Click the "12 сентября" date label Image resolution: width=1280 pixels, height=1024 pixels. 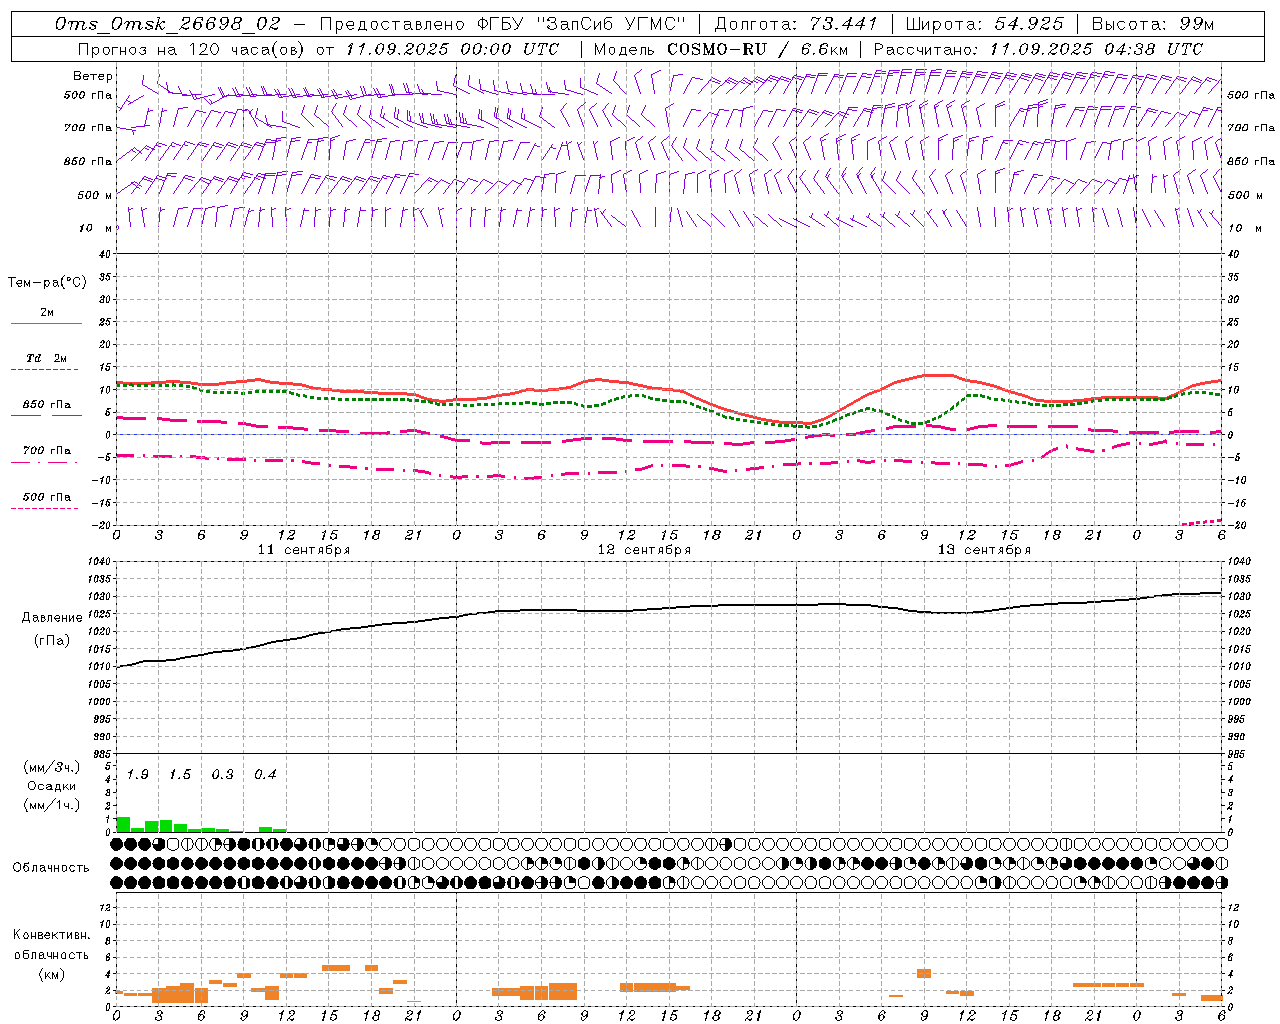644,550
